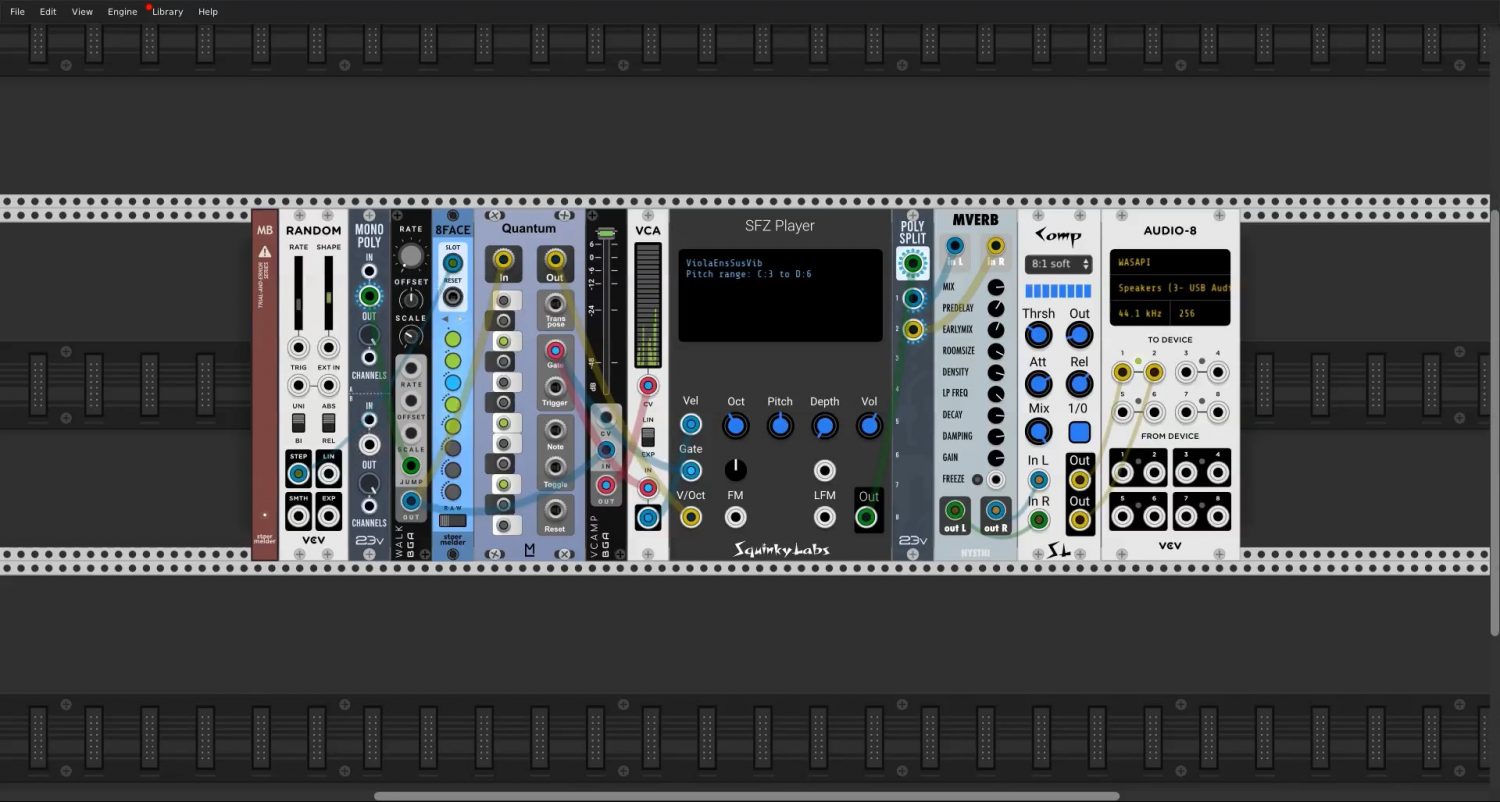
Task: Click the SFZ Player Out jack
Action: [x=867, y=517]
